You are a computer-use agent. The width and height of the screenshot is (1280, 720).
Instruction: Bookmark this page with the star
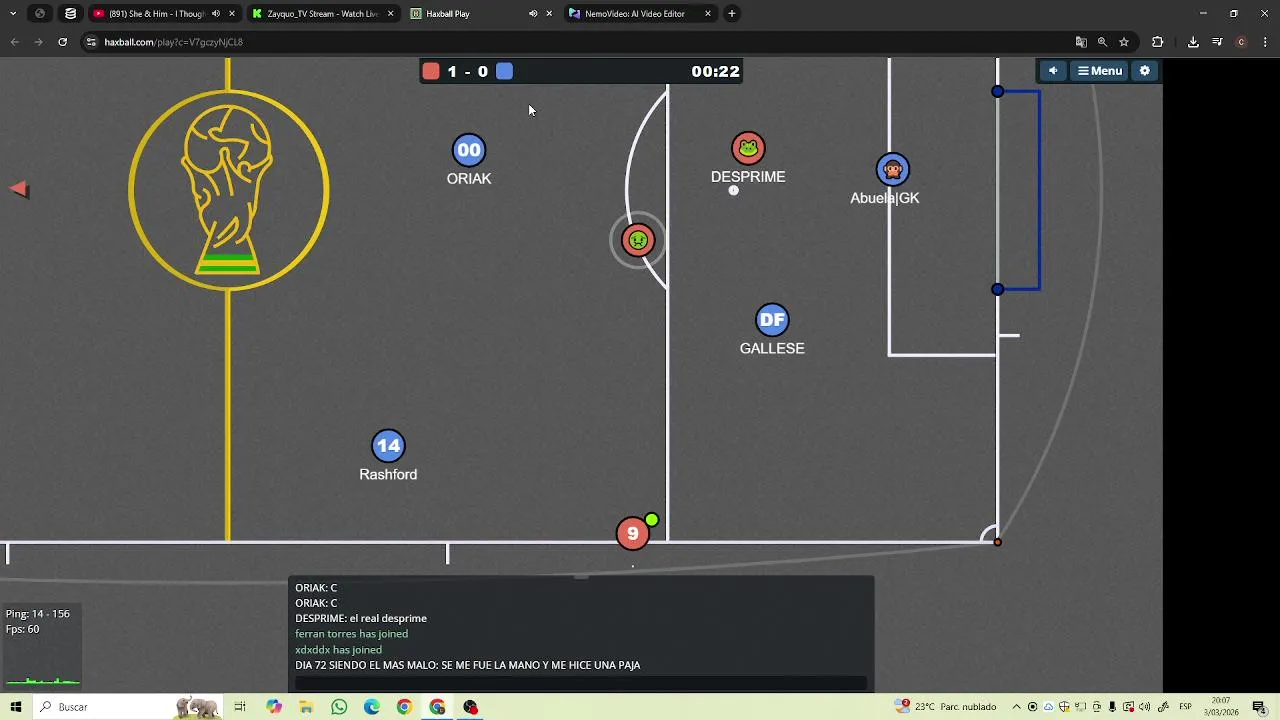click(1124, 42)
